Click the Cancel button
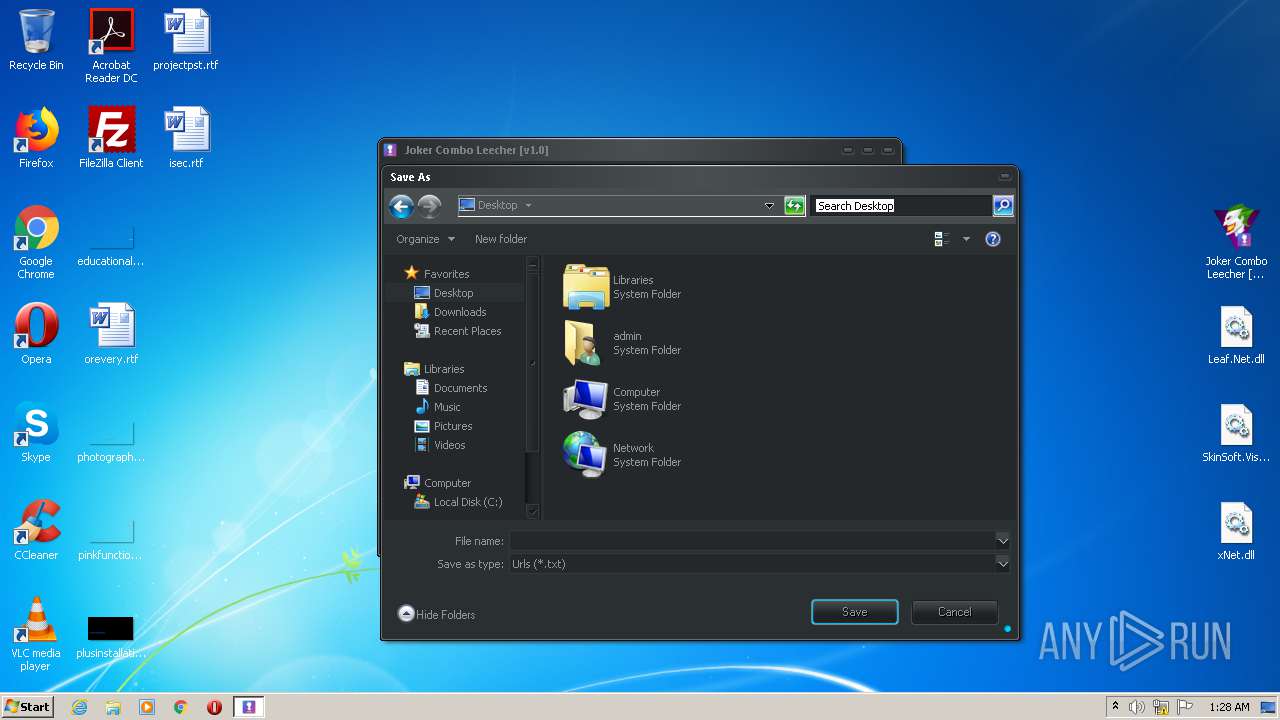The width and height of the screenshot is (1280, 720). point(955,612)
